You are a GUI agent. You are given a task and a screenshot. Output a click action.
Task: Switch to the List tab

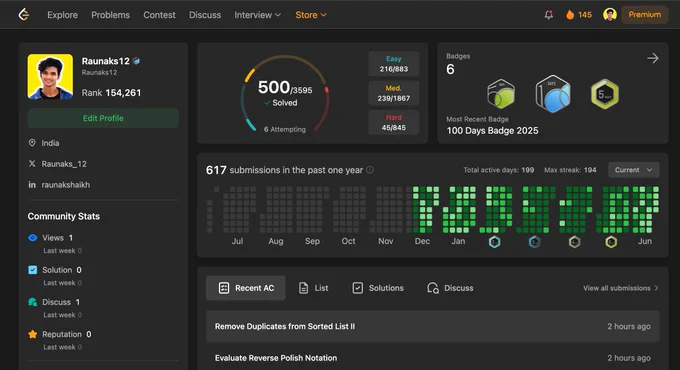tap(314, 288)
